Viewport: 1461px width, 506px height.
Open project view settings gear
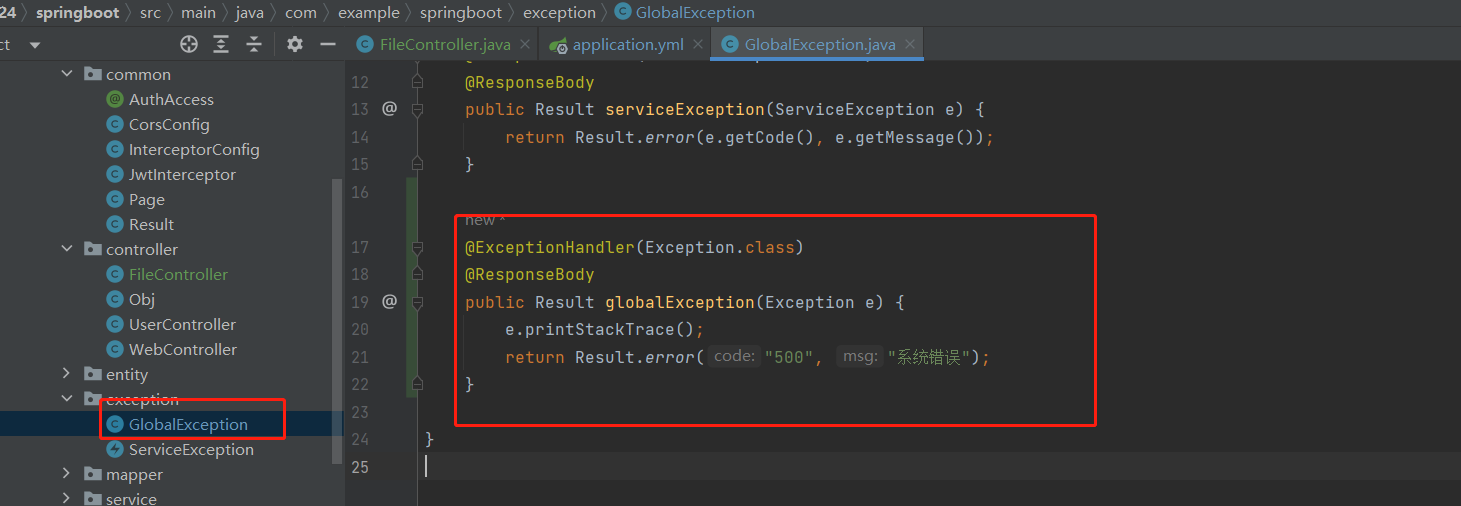294,44
